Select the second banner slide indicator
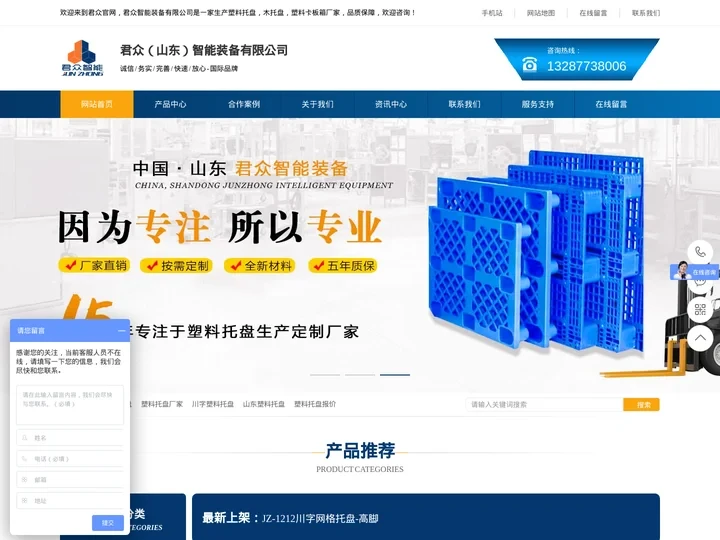The width and height of the screenshot is (720, 540). pyautogui.click(x=360, y=375)
